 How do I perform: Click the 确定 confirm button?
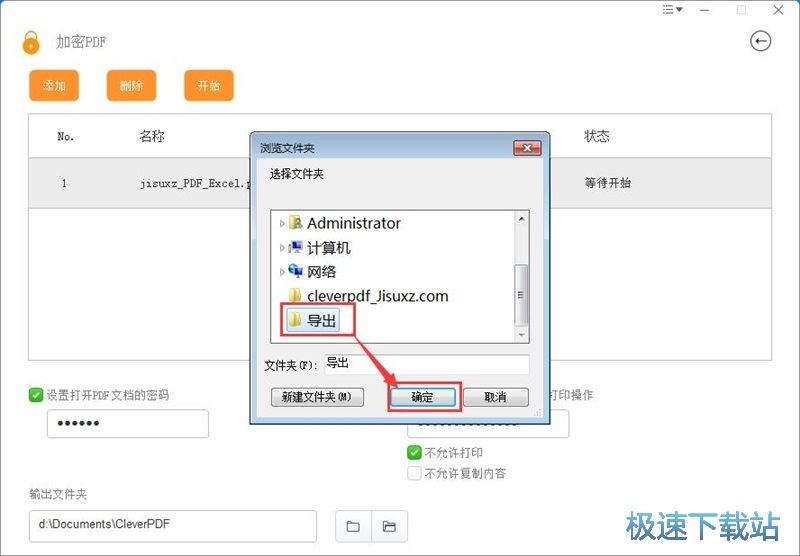[x=423, y=397]
